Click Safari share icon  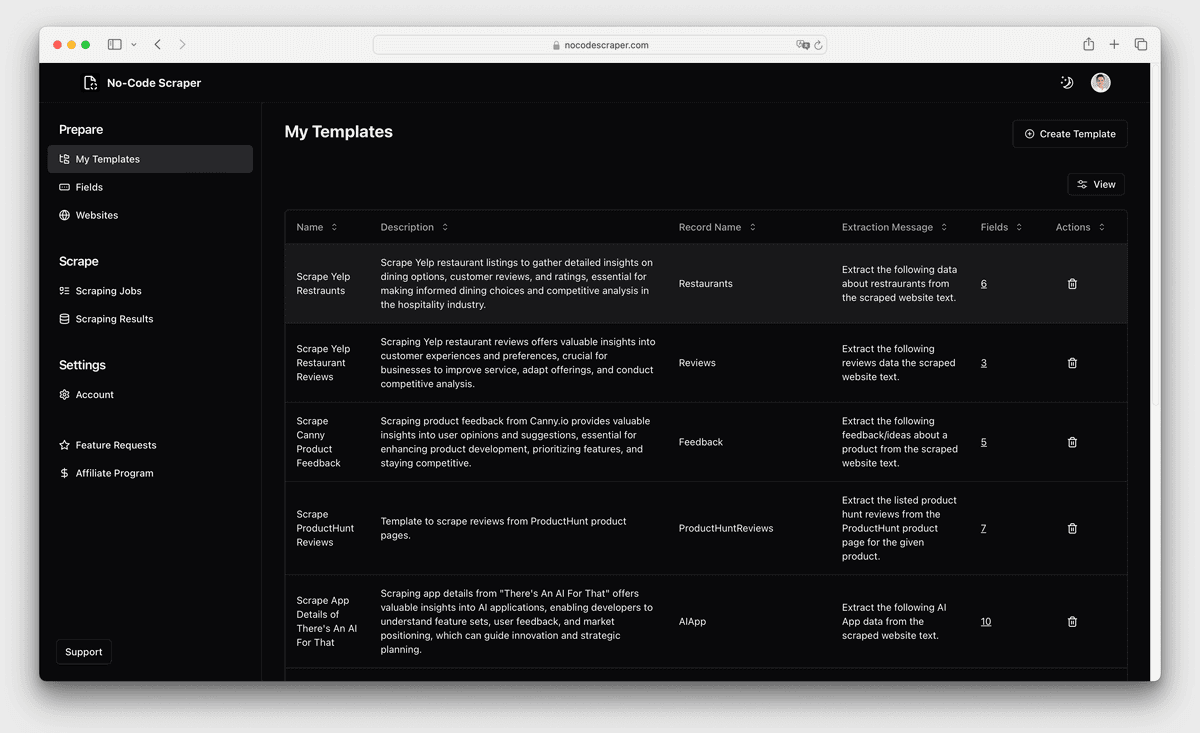1088,45
